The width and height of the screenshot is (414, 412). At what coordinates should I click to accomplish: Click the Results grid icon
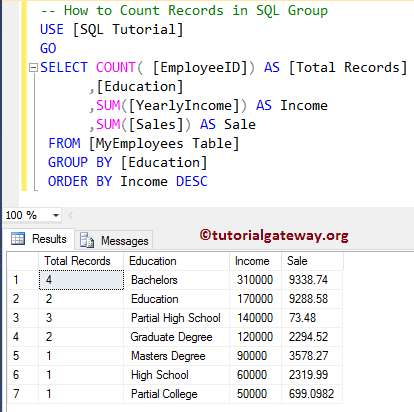[x=18, y=239]
